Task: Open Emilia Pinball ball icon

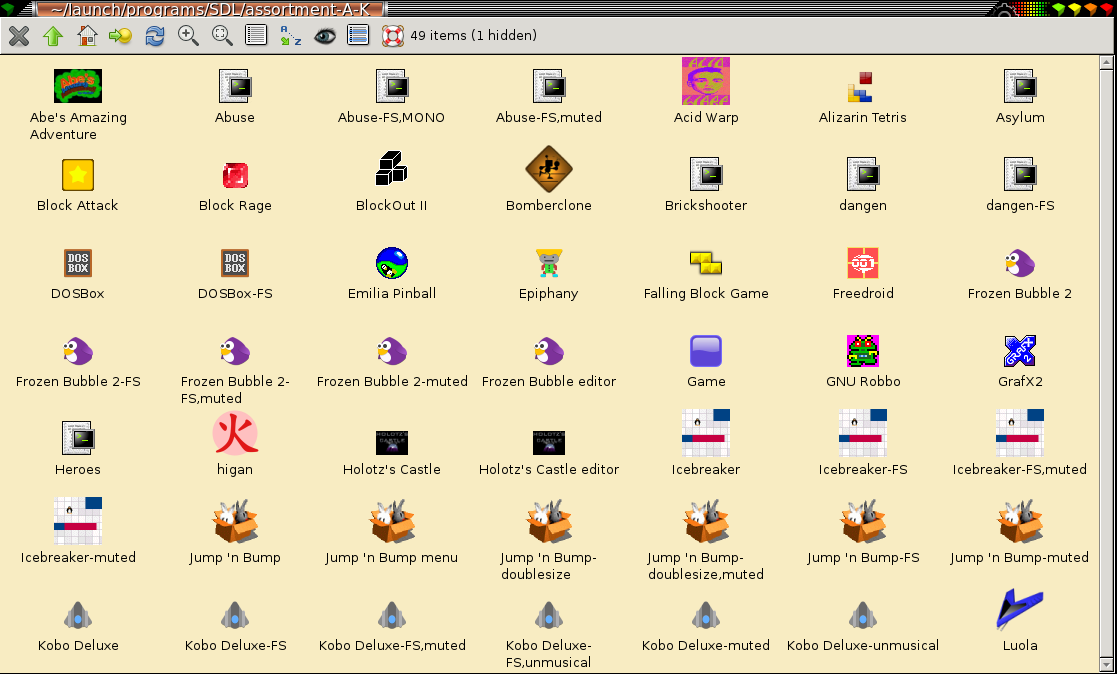Action: pyautogui.click(x=392, y=263)
